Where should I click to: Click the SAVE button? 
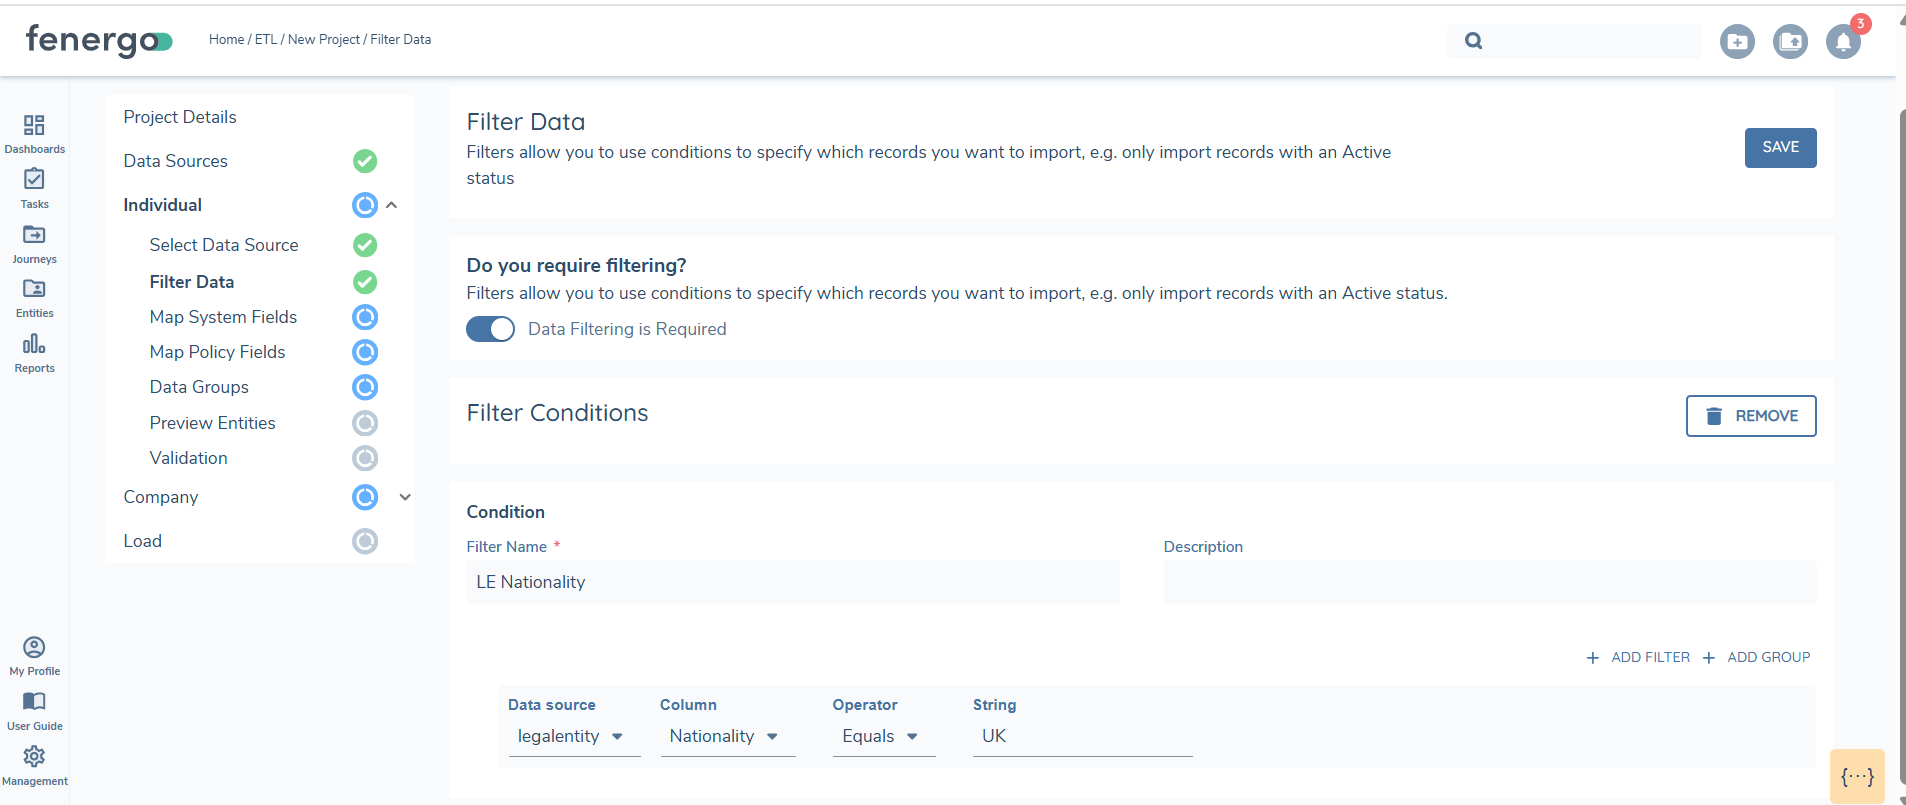pyautogui.click(x=1780, y=148)
